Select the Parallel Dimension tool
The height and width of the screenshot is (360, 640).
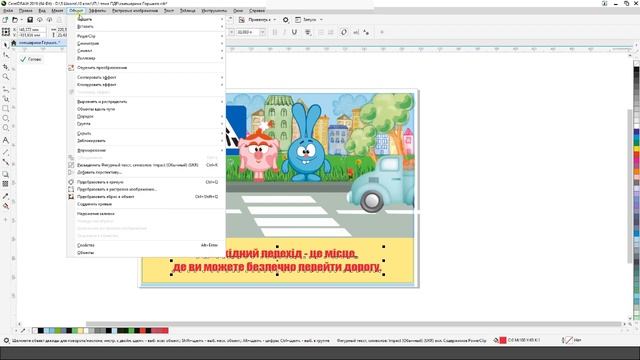click(6, 152)
